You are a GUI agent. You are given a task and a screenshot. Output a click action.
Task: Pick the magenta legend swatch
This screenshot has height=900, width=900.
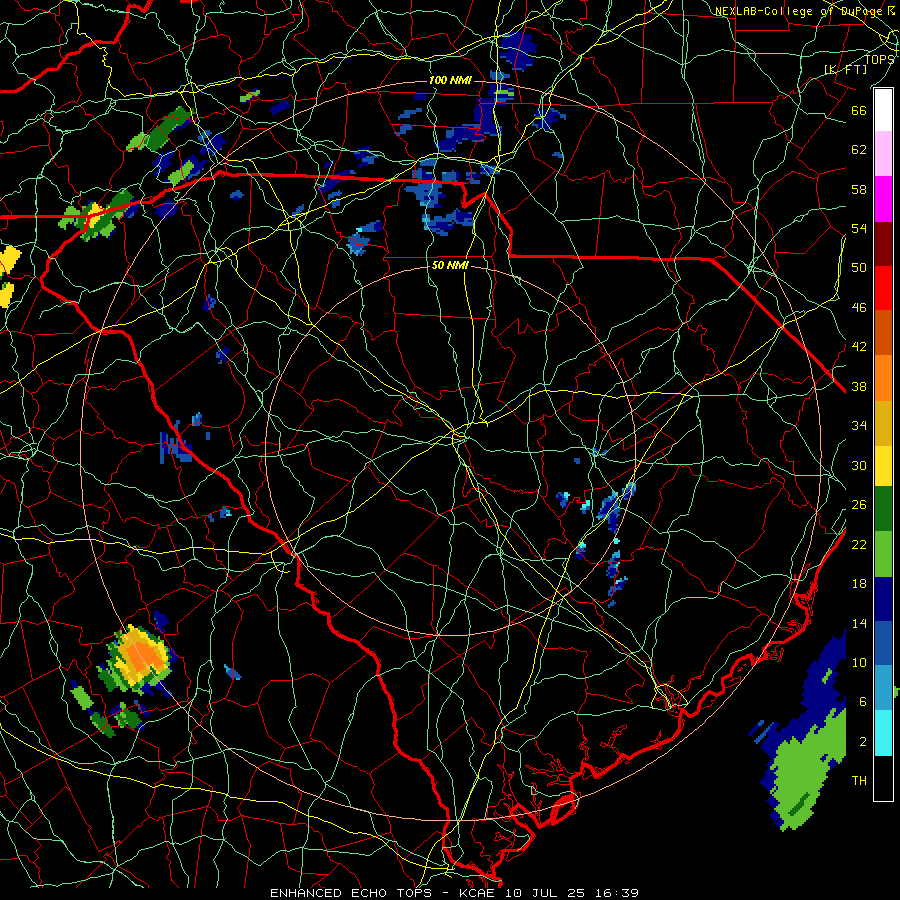(883, 199)
